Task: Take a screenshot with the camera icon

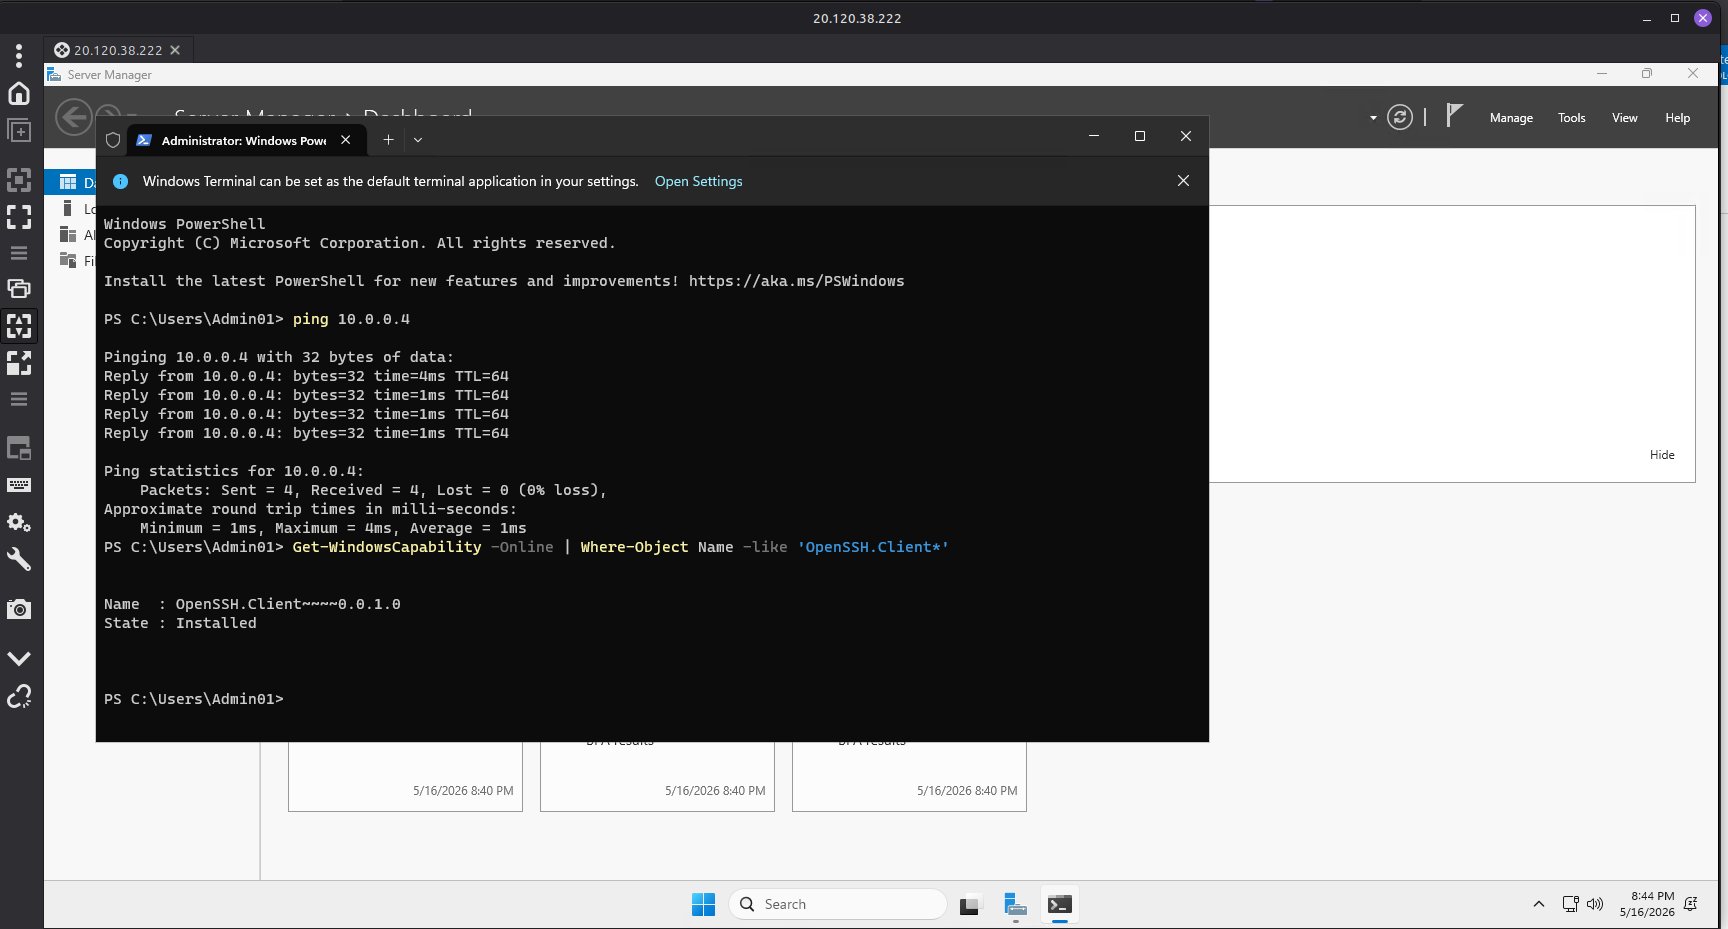Action: pos(19,609)
